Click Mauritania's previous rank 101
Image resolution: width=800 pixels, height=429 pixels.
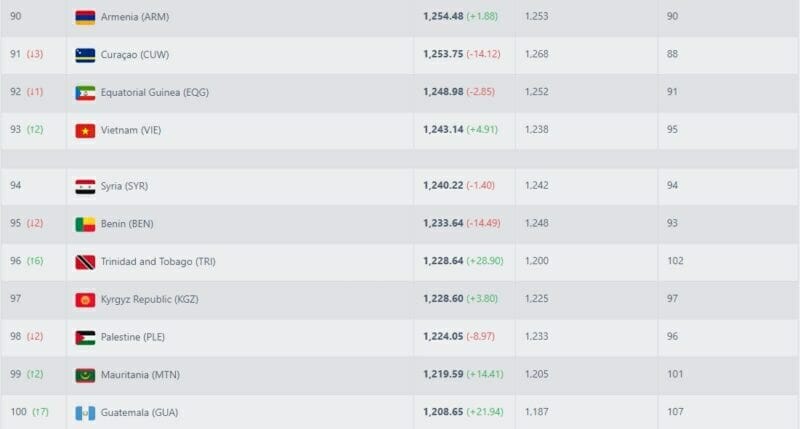(x=675, y=375)
